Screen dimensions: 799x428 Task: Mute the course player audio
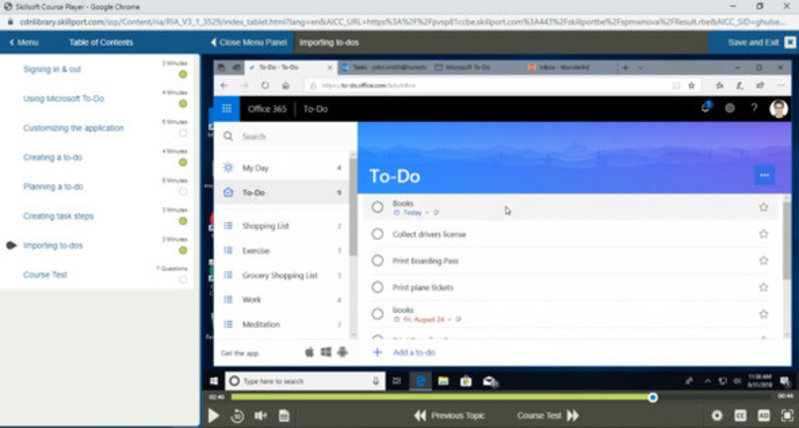260,416
